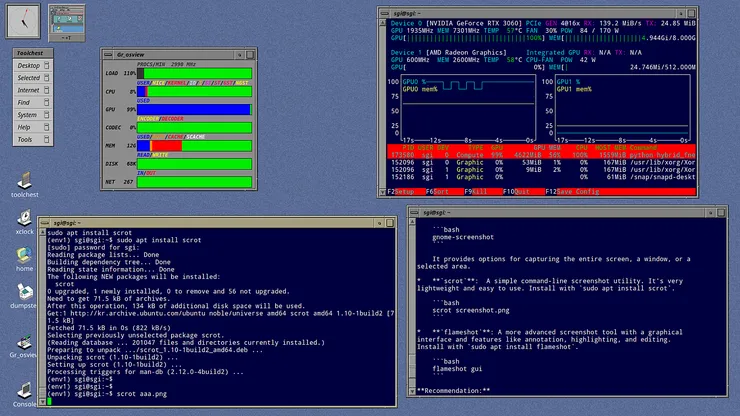
Task: Tear off the Internet menu box
Action: (x=46, y=90)
